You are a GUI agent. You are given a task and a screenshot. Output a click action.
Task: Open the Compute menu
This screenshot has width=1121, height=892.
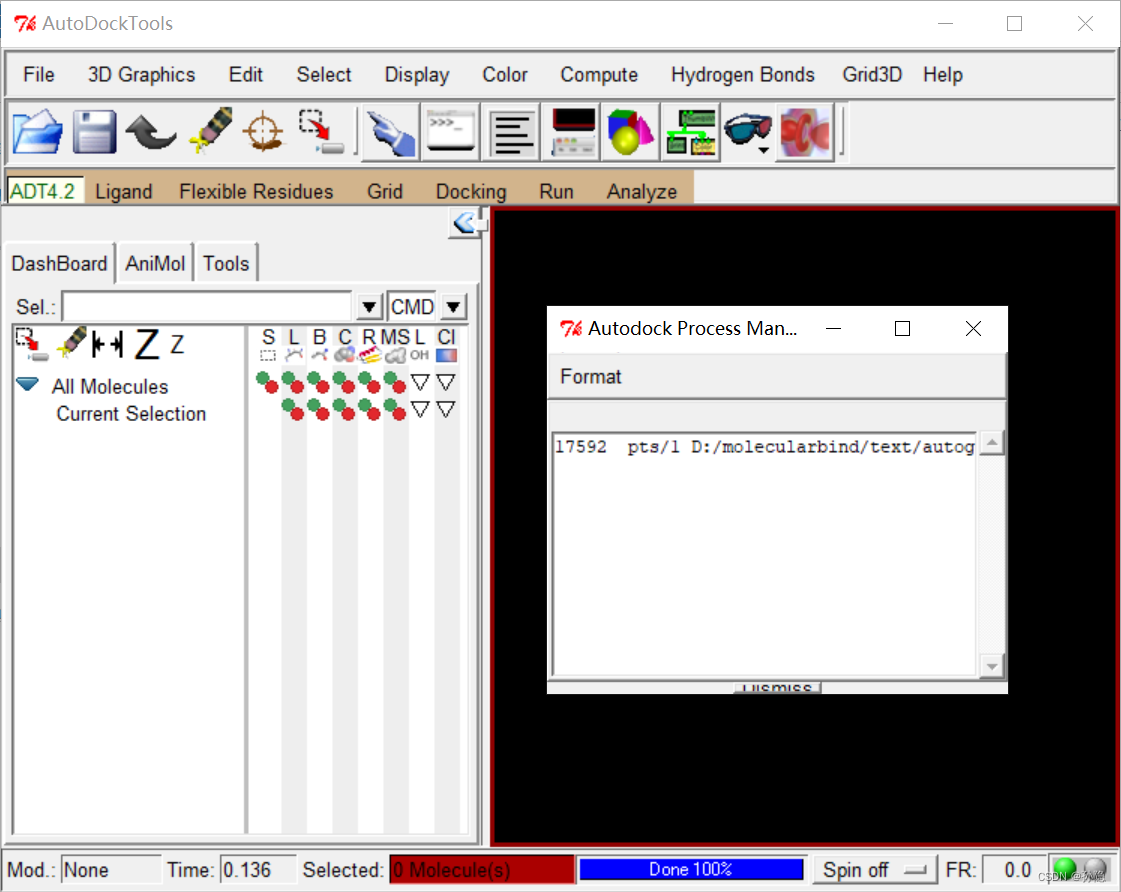(x=599, y=74)
